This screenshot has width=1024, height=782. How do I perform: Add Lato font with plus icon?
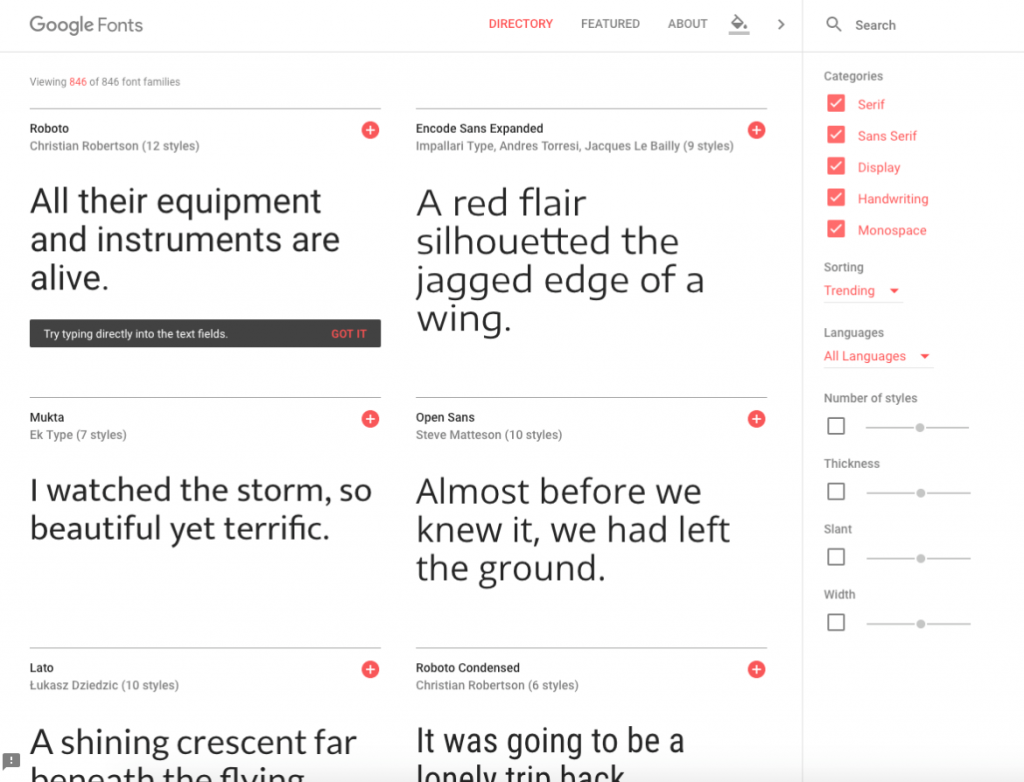pyautogui.click(x=370, y=669)
